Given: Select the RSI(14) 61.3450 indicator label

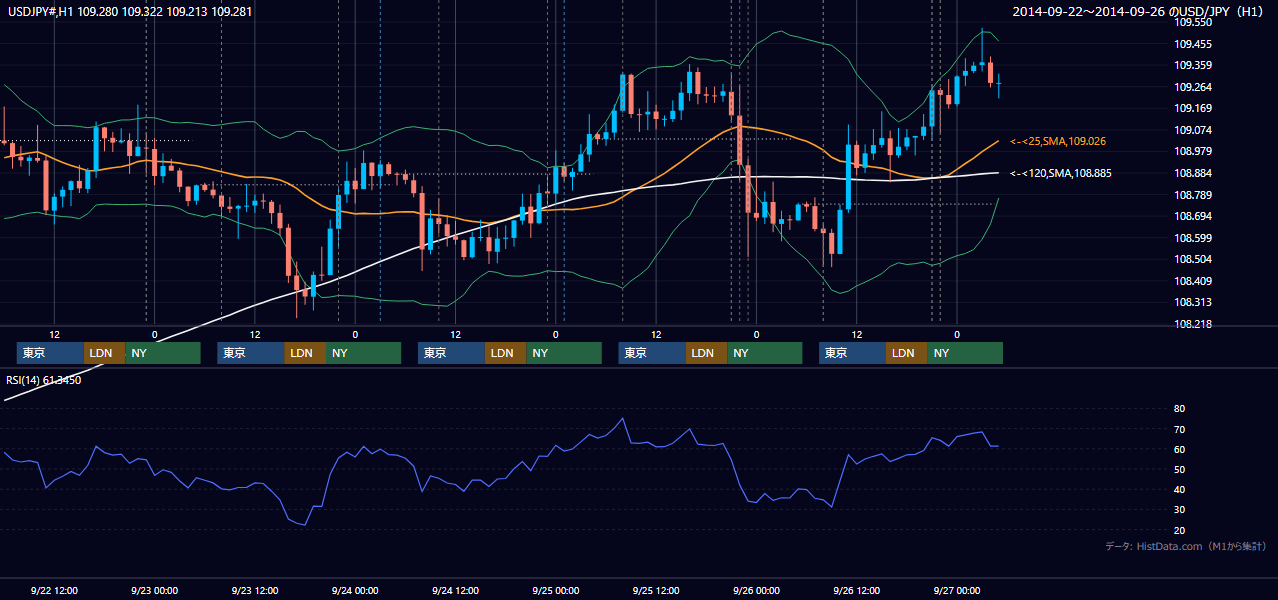Looking at the screenshot, I should click(44, 380).
